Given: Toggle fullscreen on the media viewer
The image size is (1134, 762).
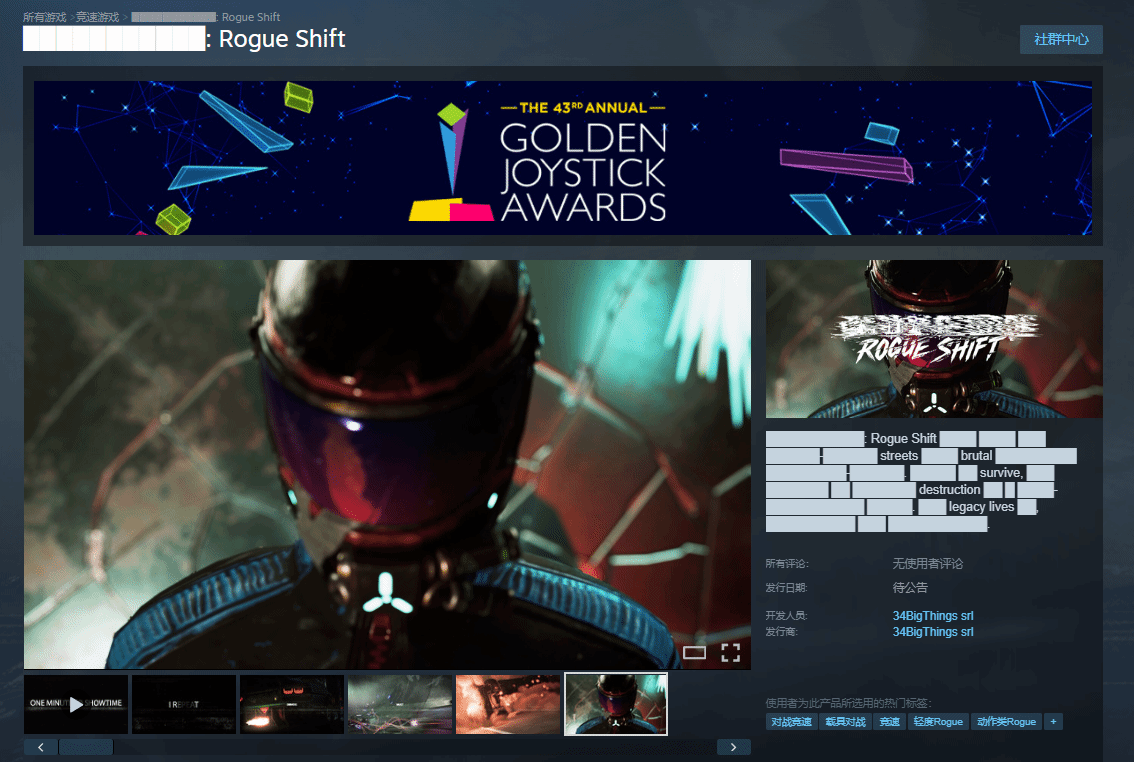Looking at the screenshot, I should (731, 653).
